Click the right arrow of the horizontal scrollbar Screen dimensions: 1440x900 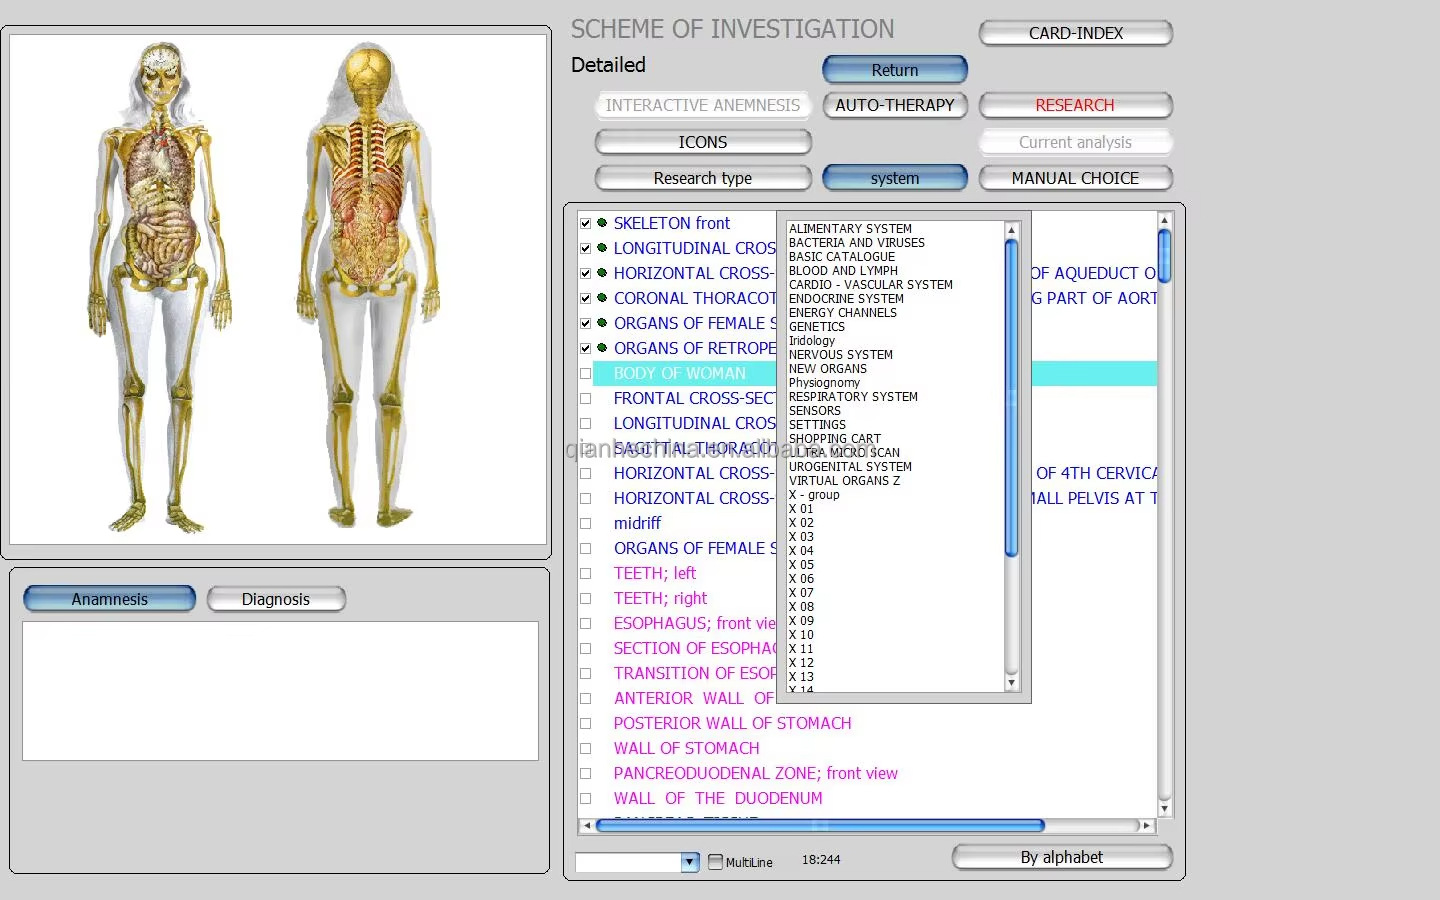point(1147,826)
